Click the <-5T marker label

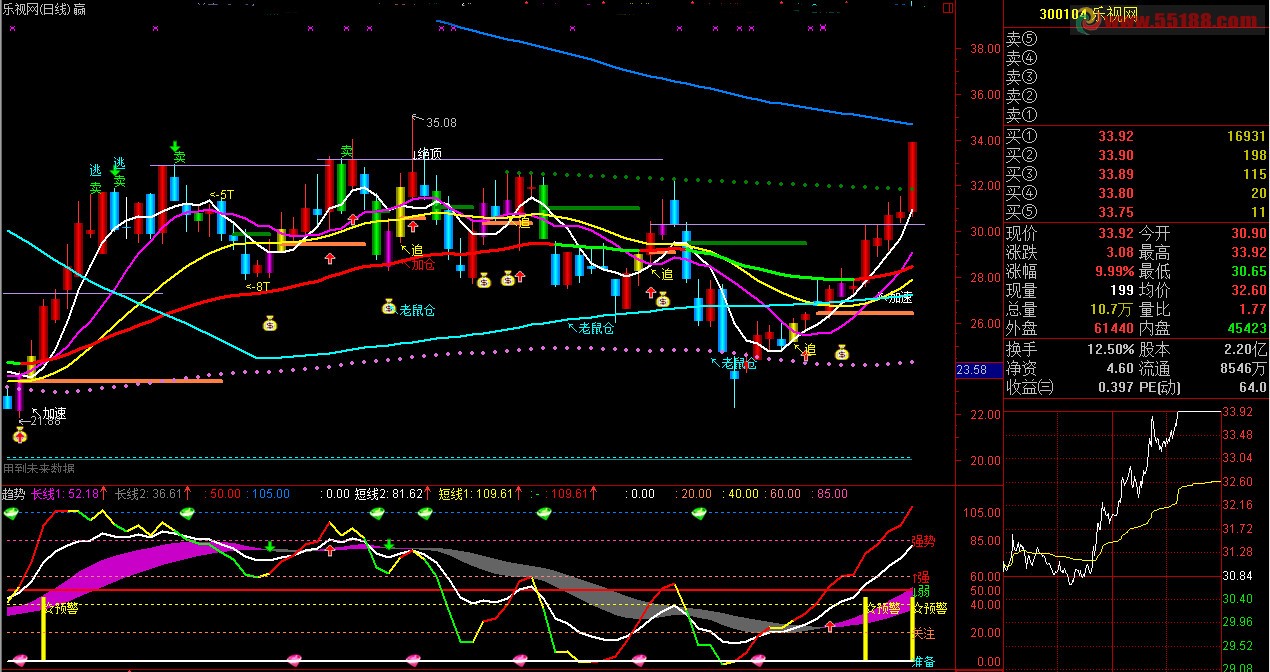point(221,195)
